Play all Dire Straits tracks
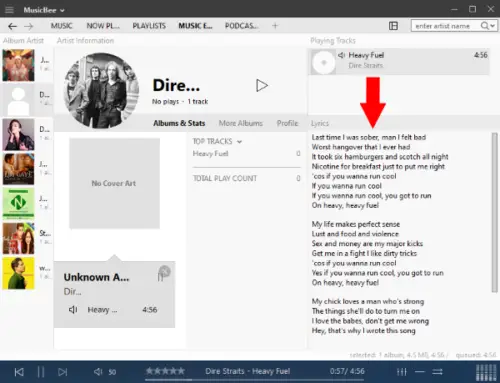500x383 pixels. [x=262, y=86]
